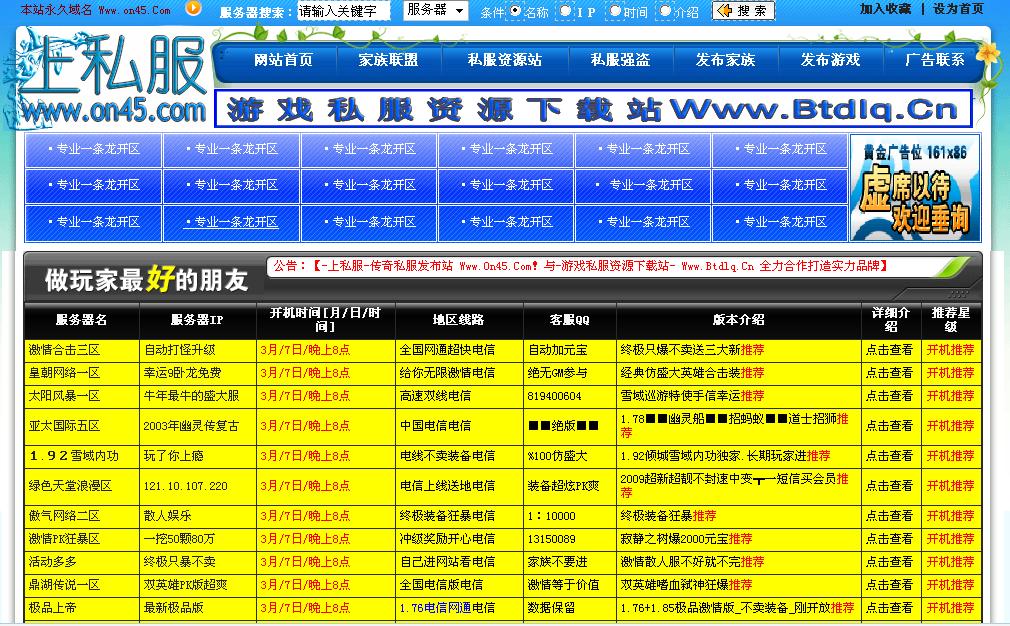Expand the 服务器 dropdown list
This screenshot has width=1010, height=626.
coord(436,11)
